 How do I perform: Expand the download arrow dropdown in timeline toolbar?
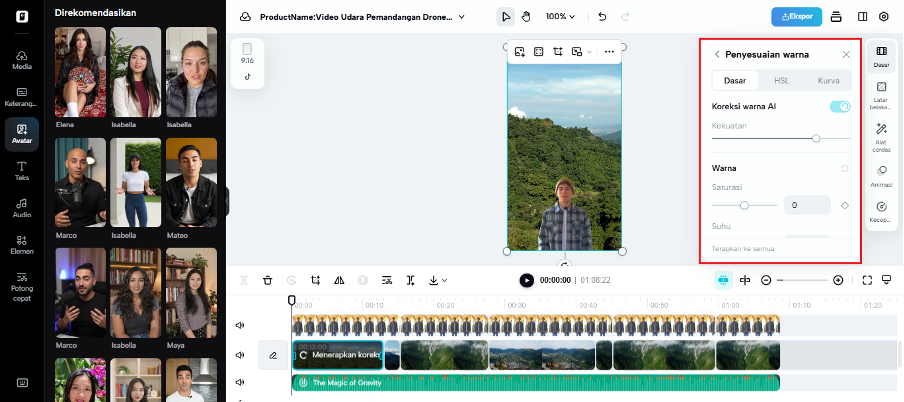click(437, 281)
